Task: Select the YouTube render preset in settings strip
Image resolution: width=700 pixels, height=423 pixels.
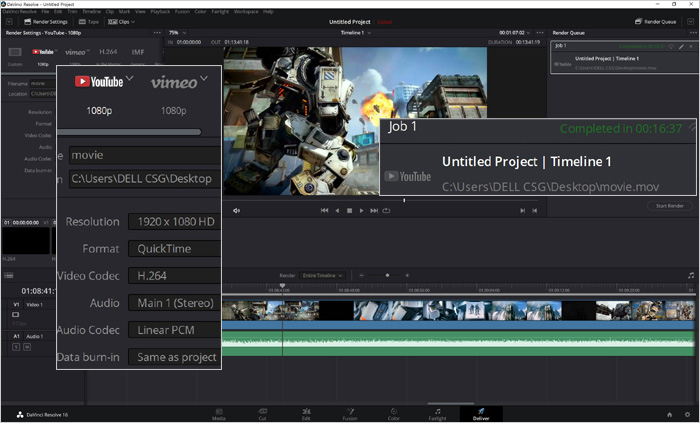Action: (x=43, y=56)
